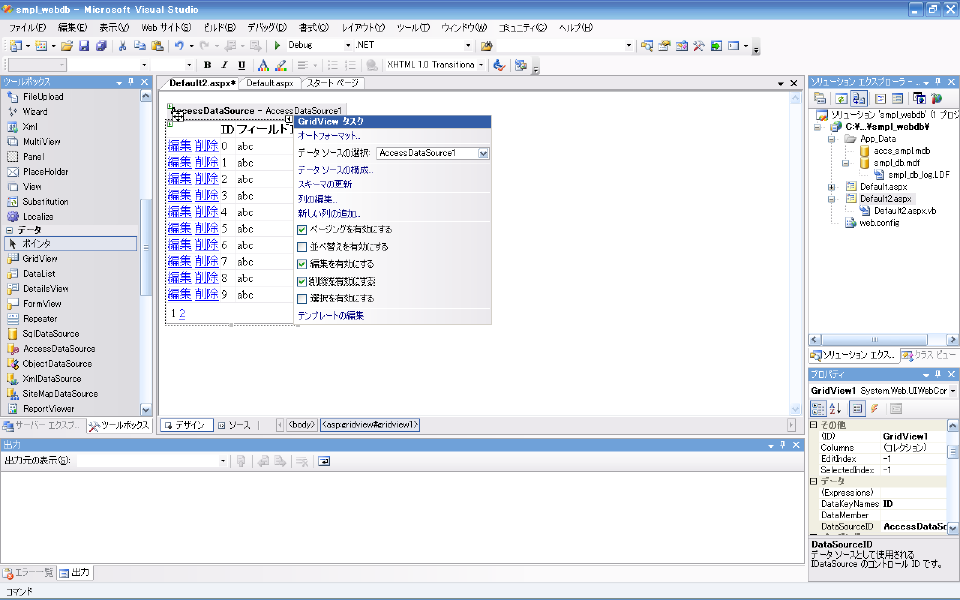960x600 pixels.
Task: Select the Repeater control in the toolbox
Action: click(x=40, y=319)
